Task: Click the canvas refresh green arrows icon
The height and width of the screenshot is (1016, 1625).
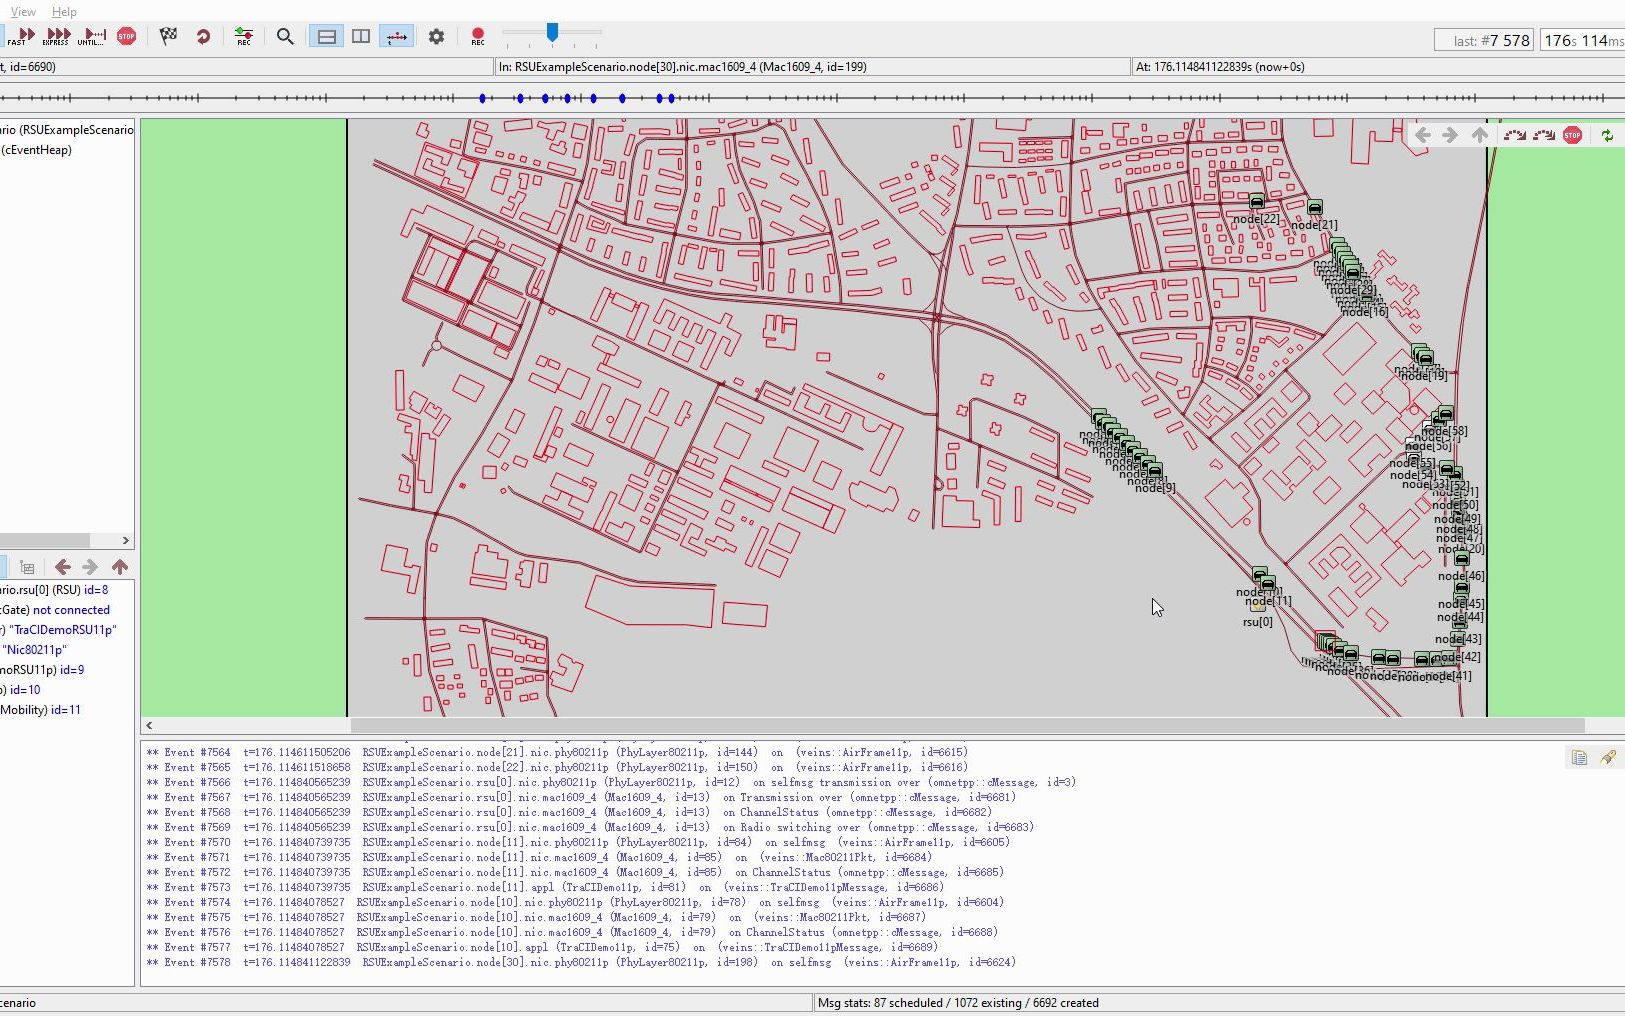Action: pos(1607,135)
